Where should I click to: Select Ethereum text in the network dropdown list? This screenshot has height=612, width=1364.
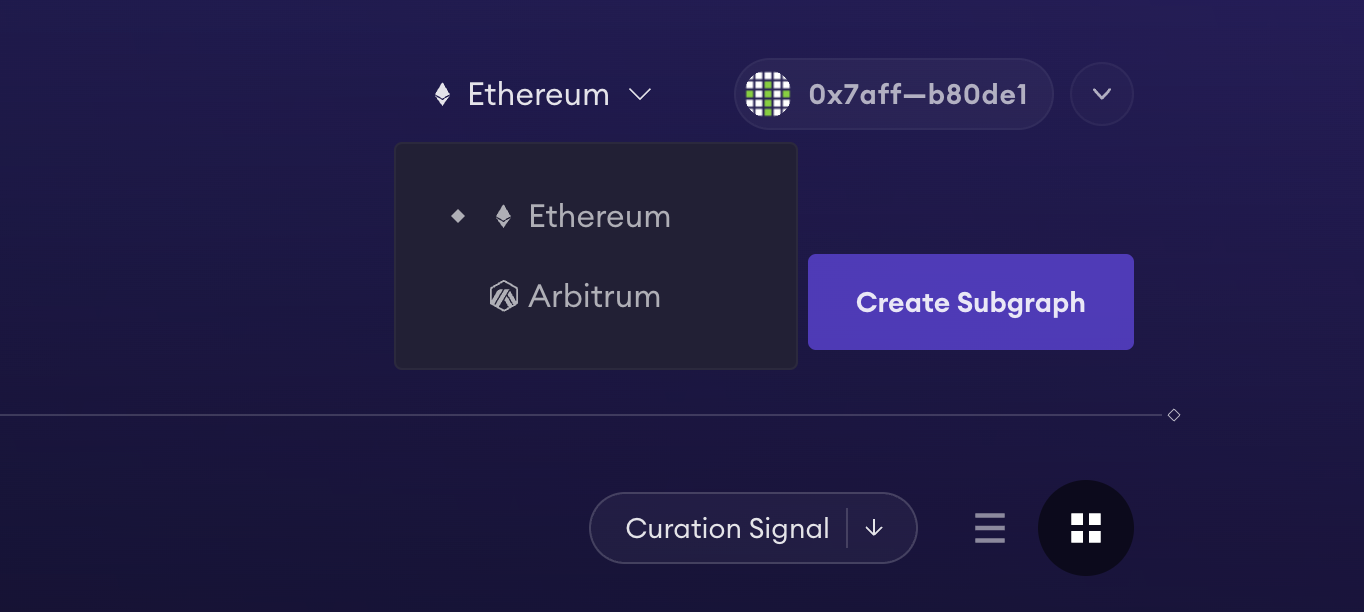pos(599,217)
